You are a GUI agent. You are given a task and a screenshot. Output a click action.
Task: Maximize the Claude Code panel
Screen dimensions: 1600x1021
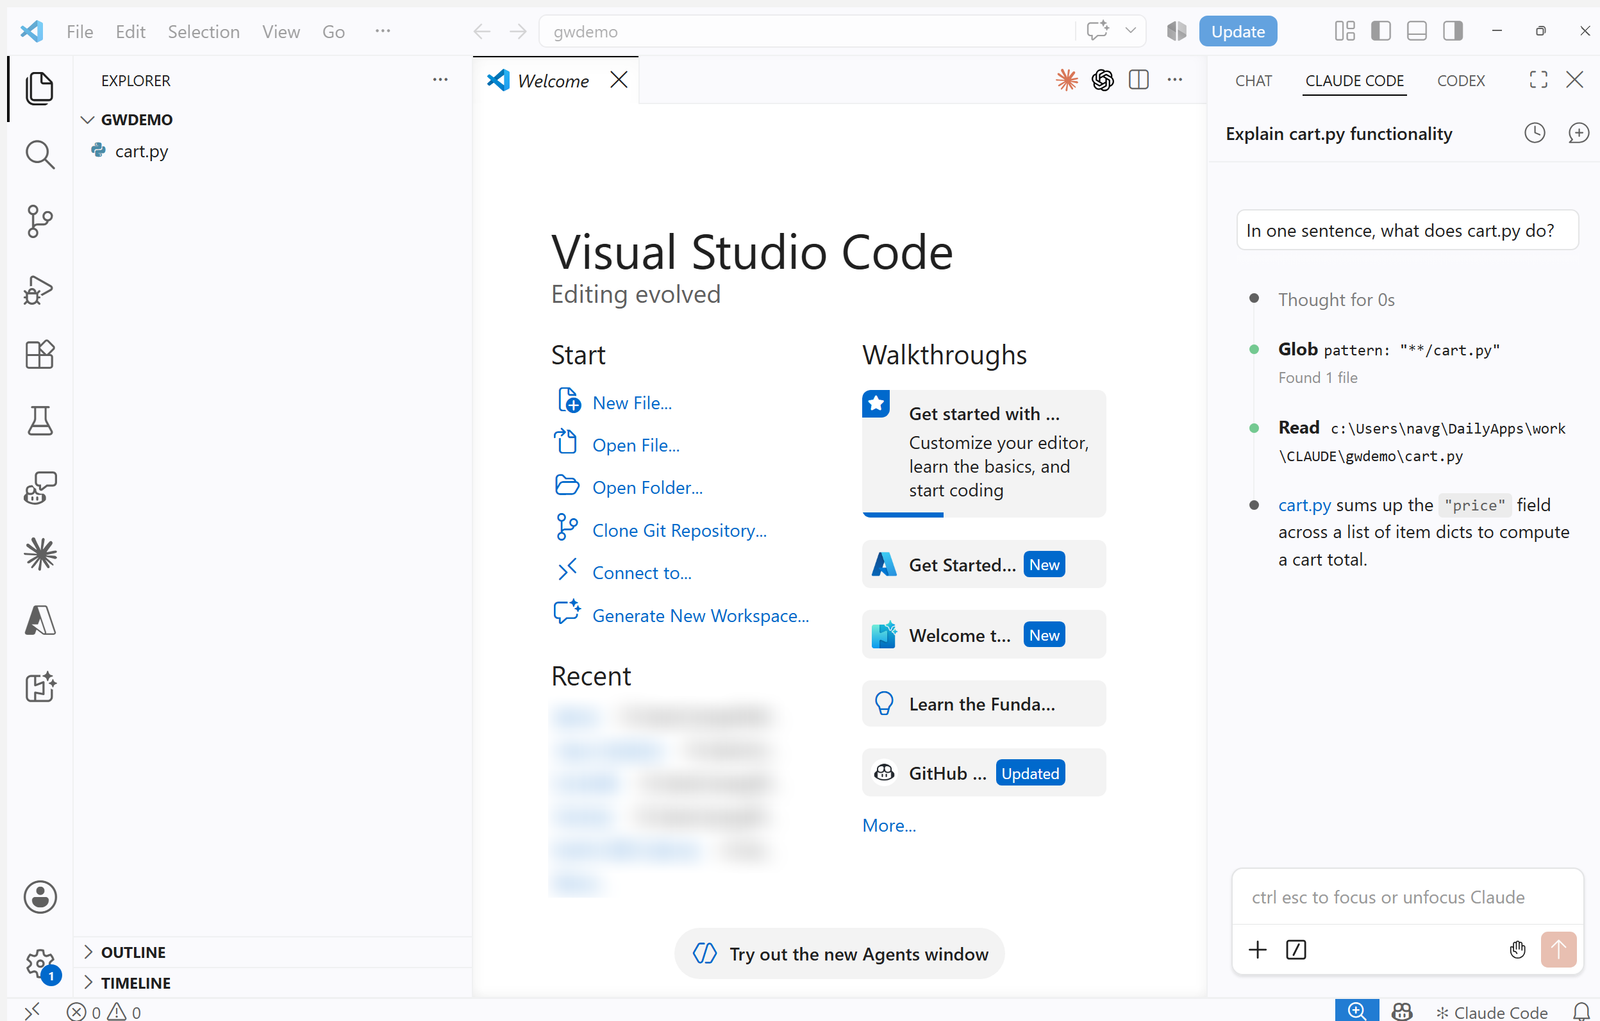(x=1539, y=80)
